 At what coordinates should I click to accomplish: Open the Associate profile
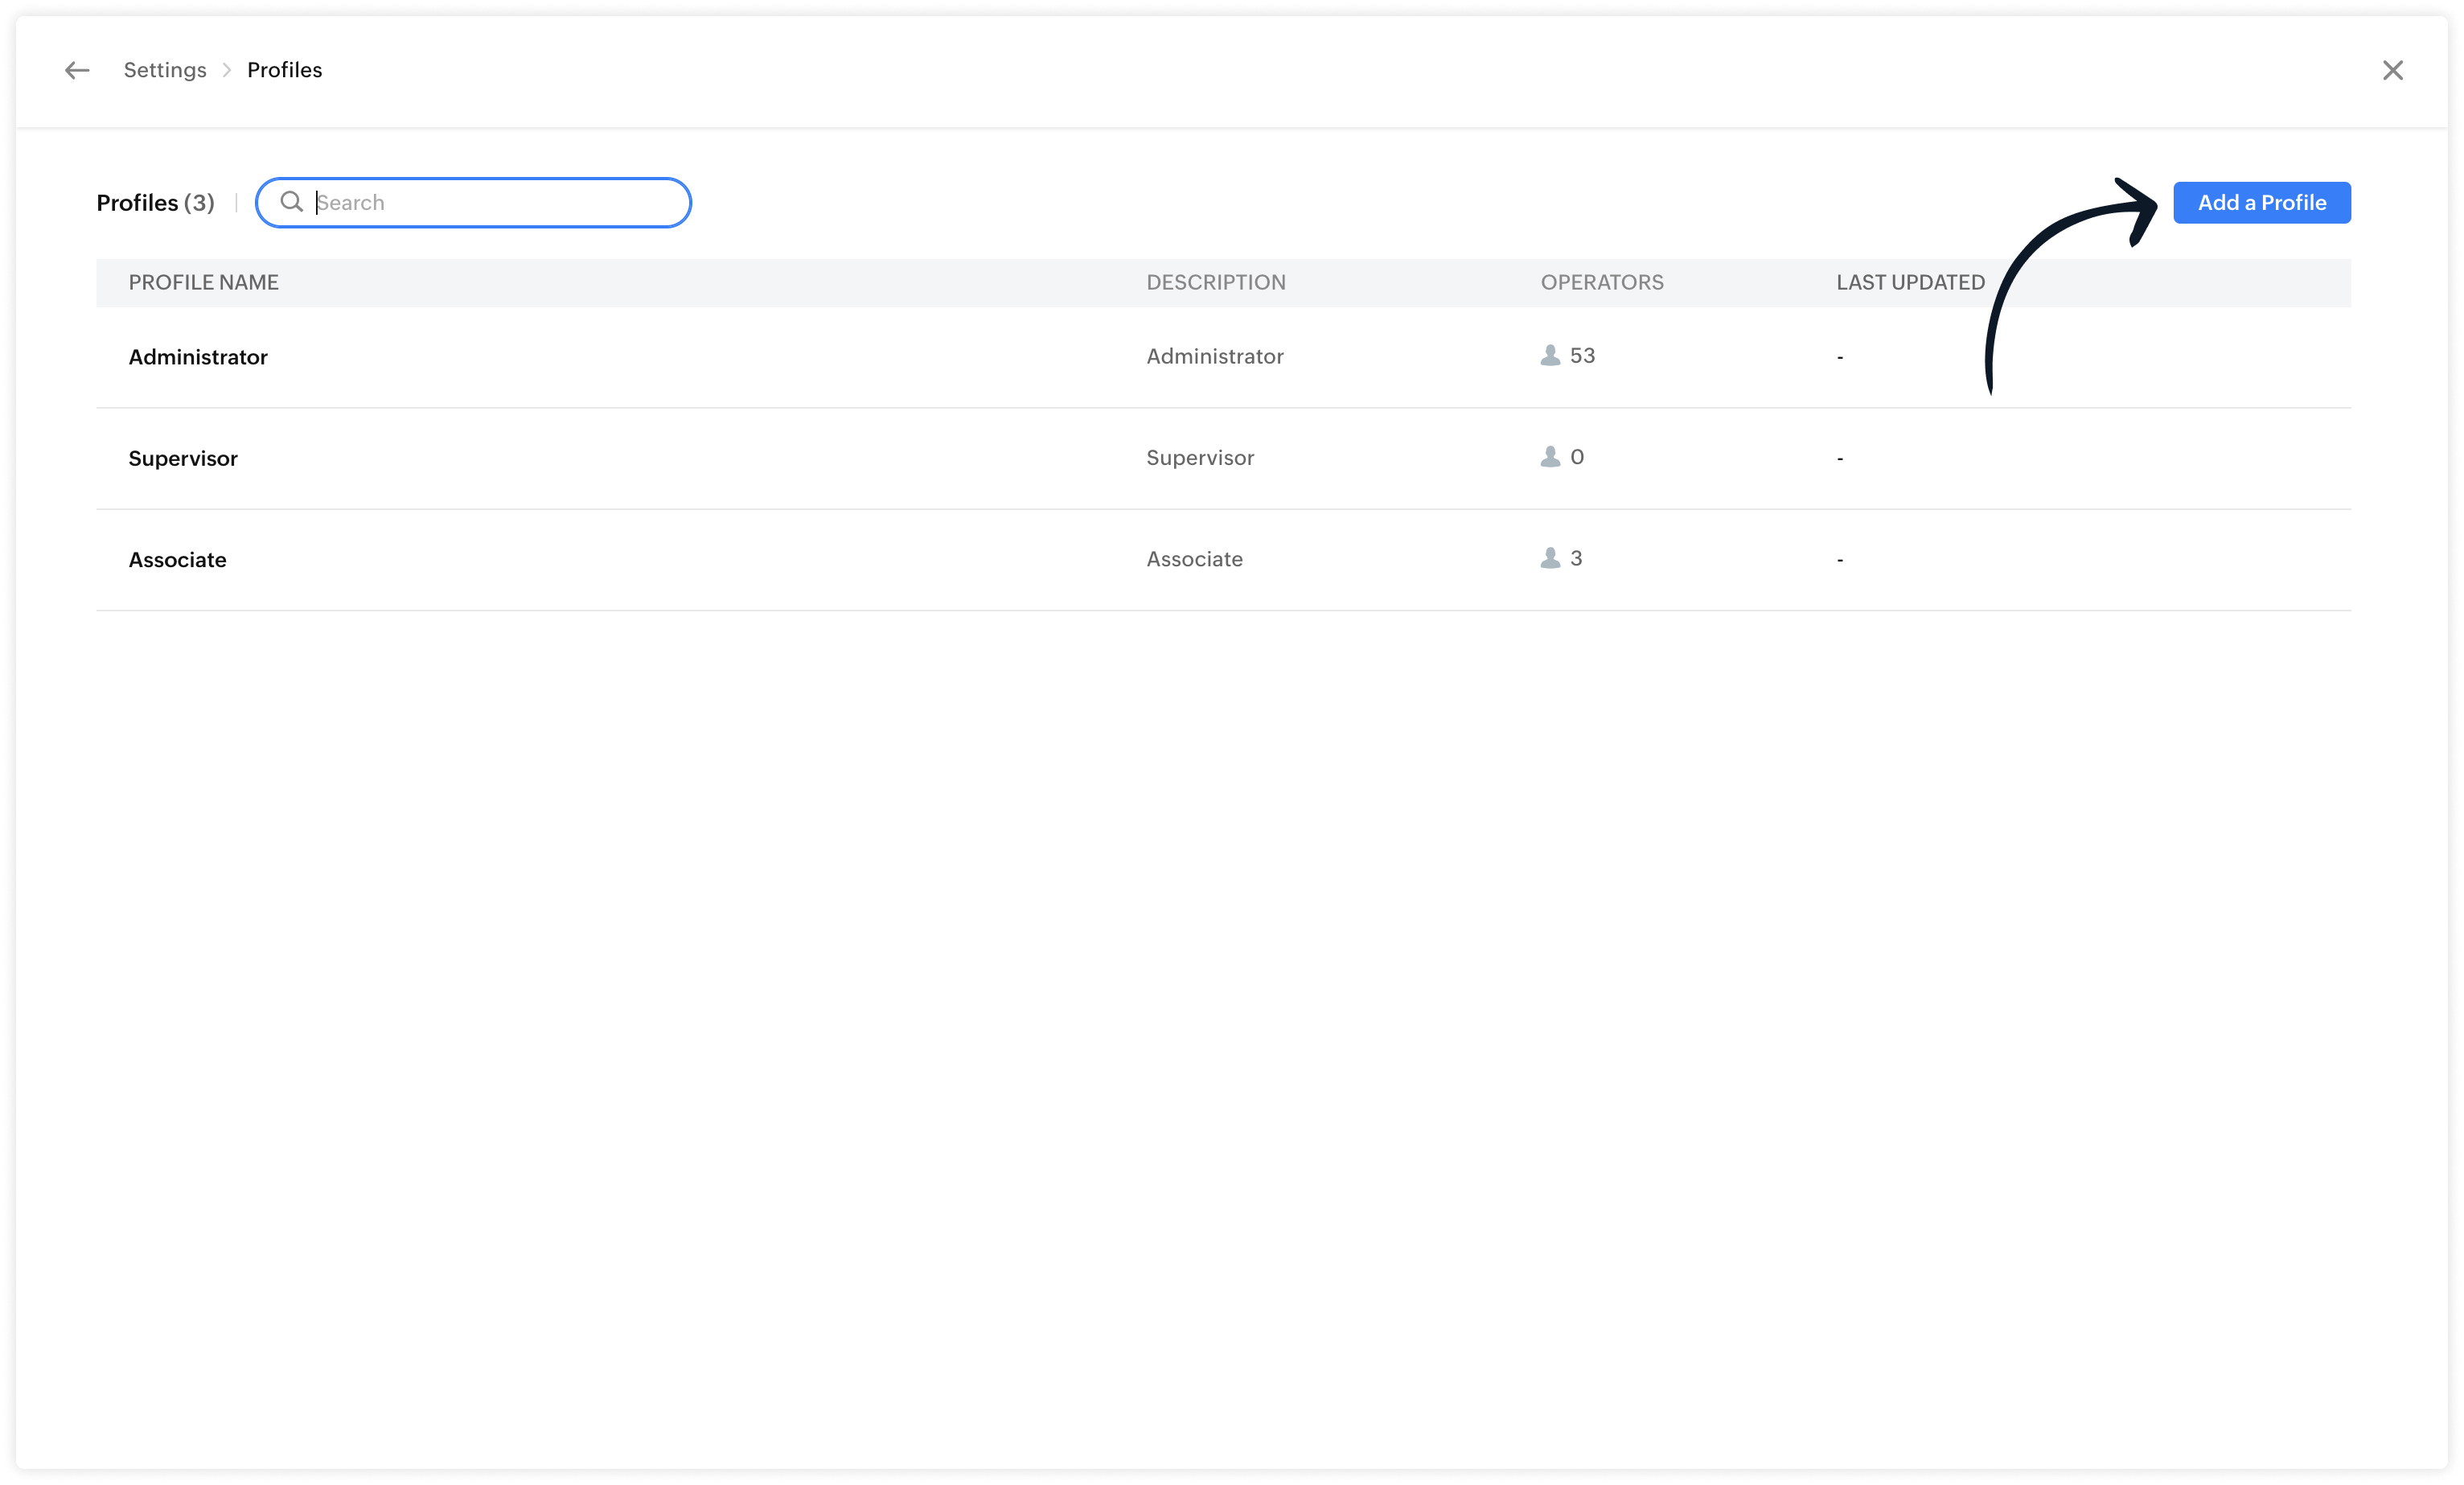(x=177, y=560)
